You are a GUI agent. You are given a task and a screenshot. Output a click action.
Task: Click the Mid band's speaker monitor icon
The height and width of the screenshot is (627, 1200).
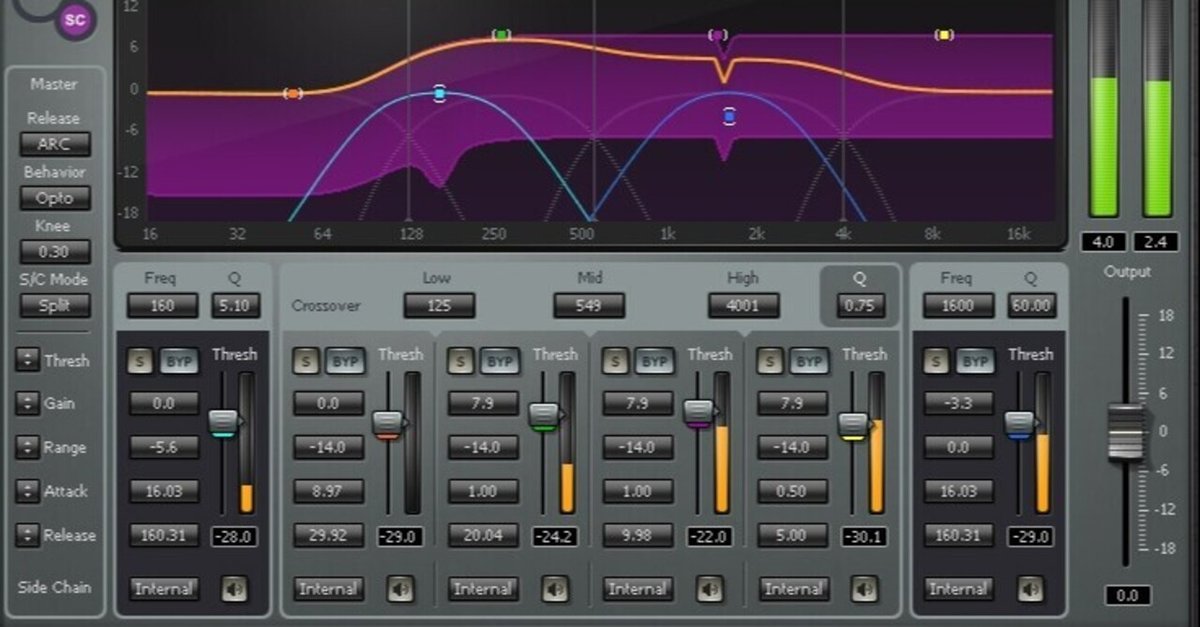coord(556,589)
